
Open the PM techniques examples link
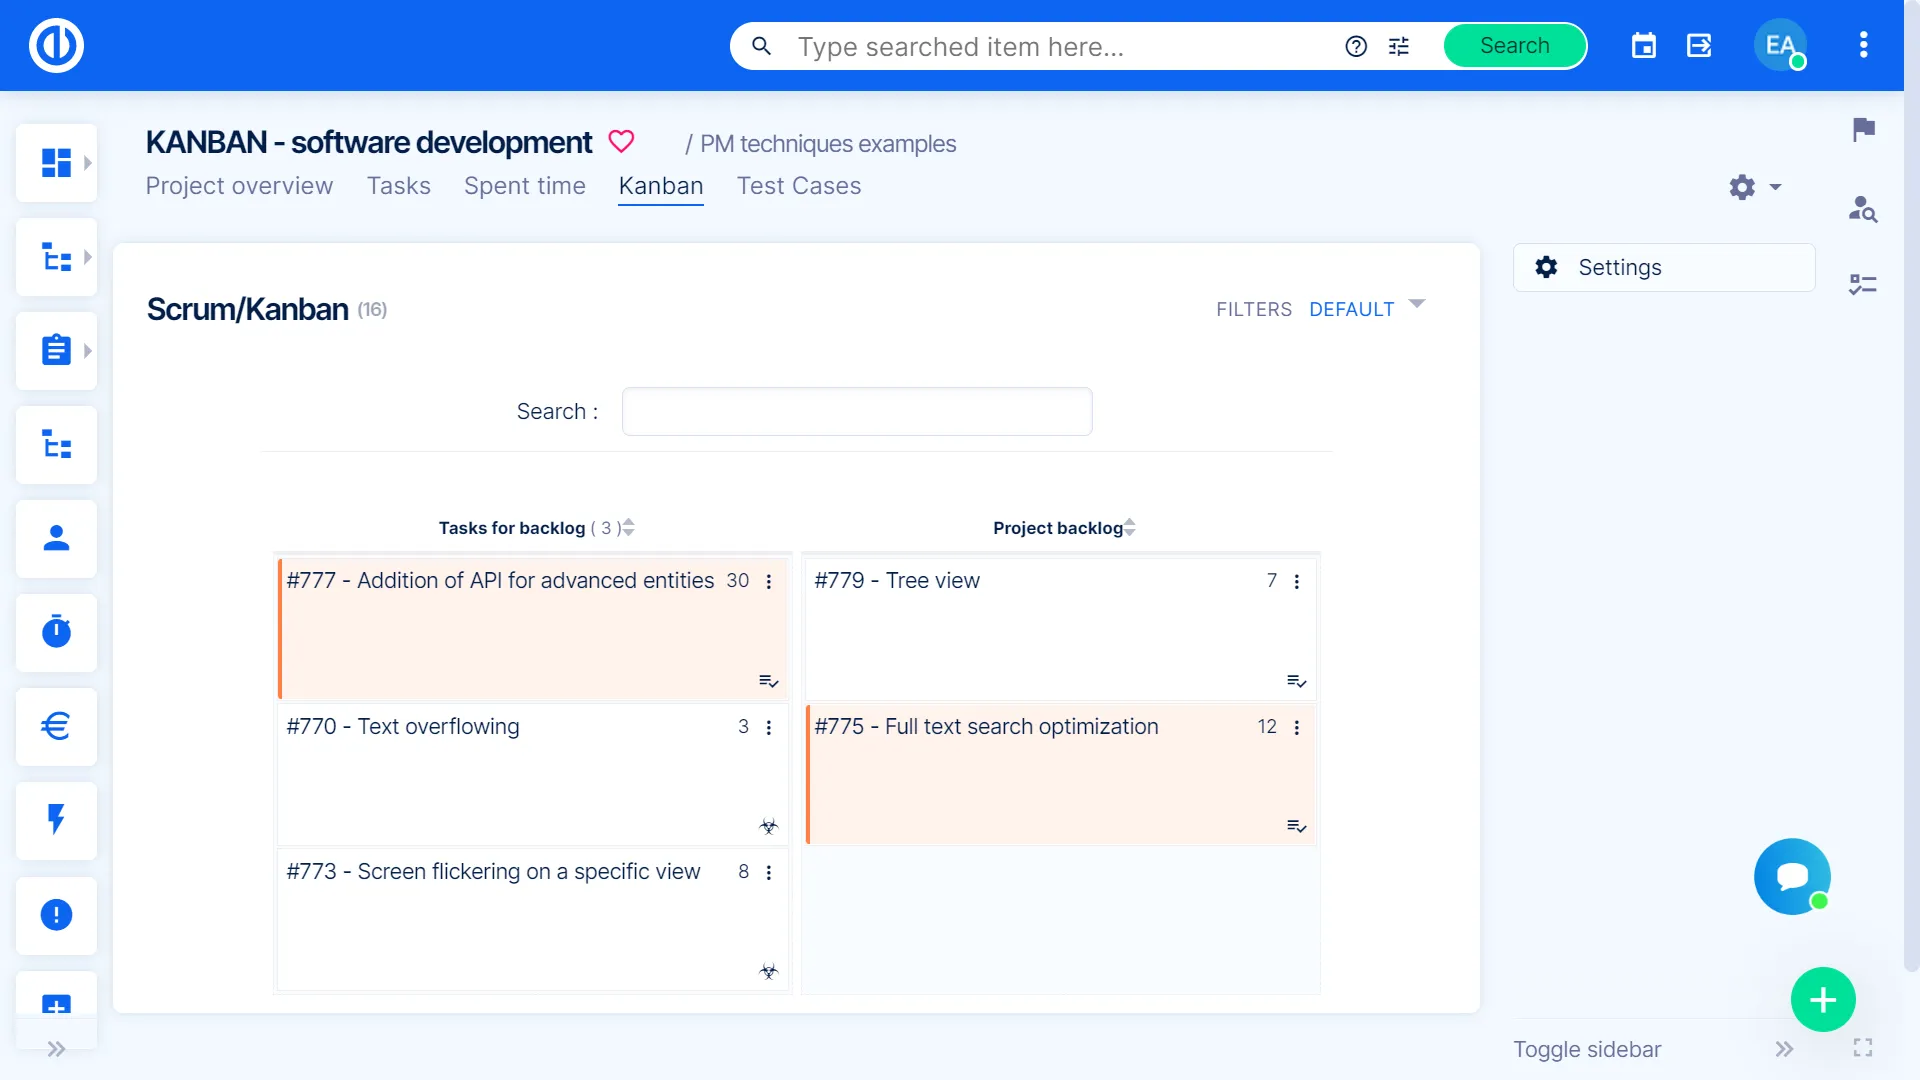pyautogui.click(x=827, y=144)
